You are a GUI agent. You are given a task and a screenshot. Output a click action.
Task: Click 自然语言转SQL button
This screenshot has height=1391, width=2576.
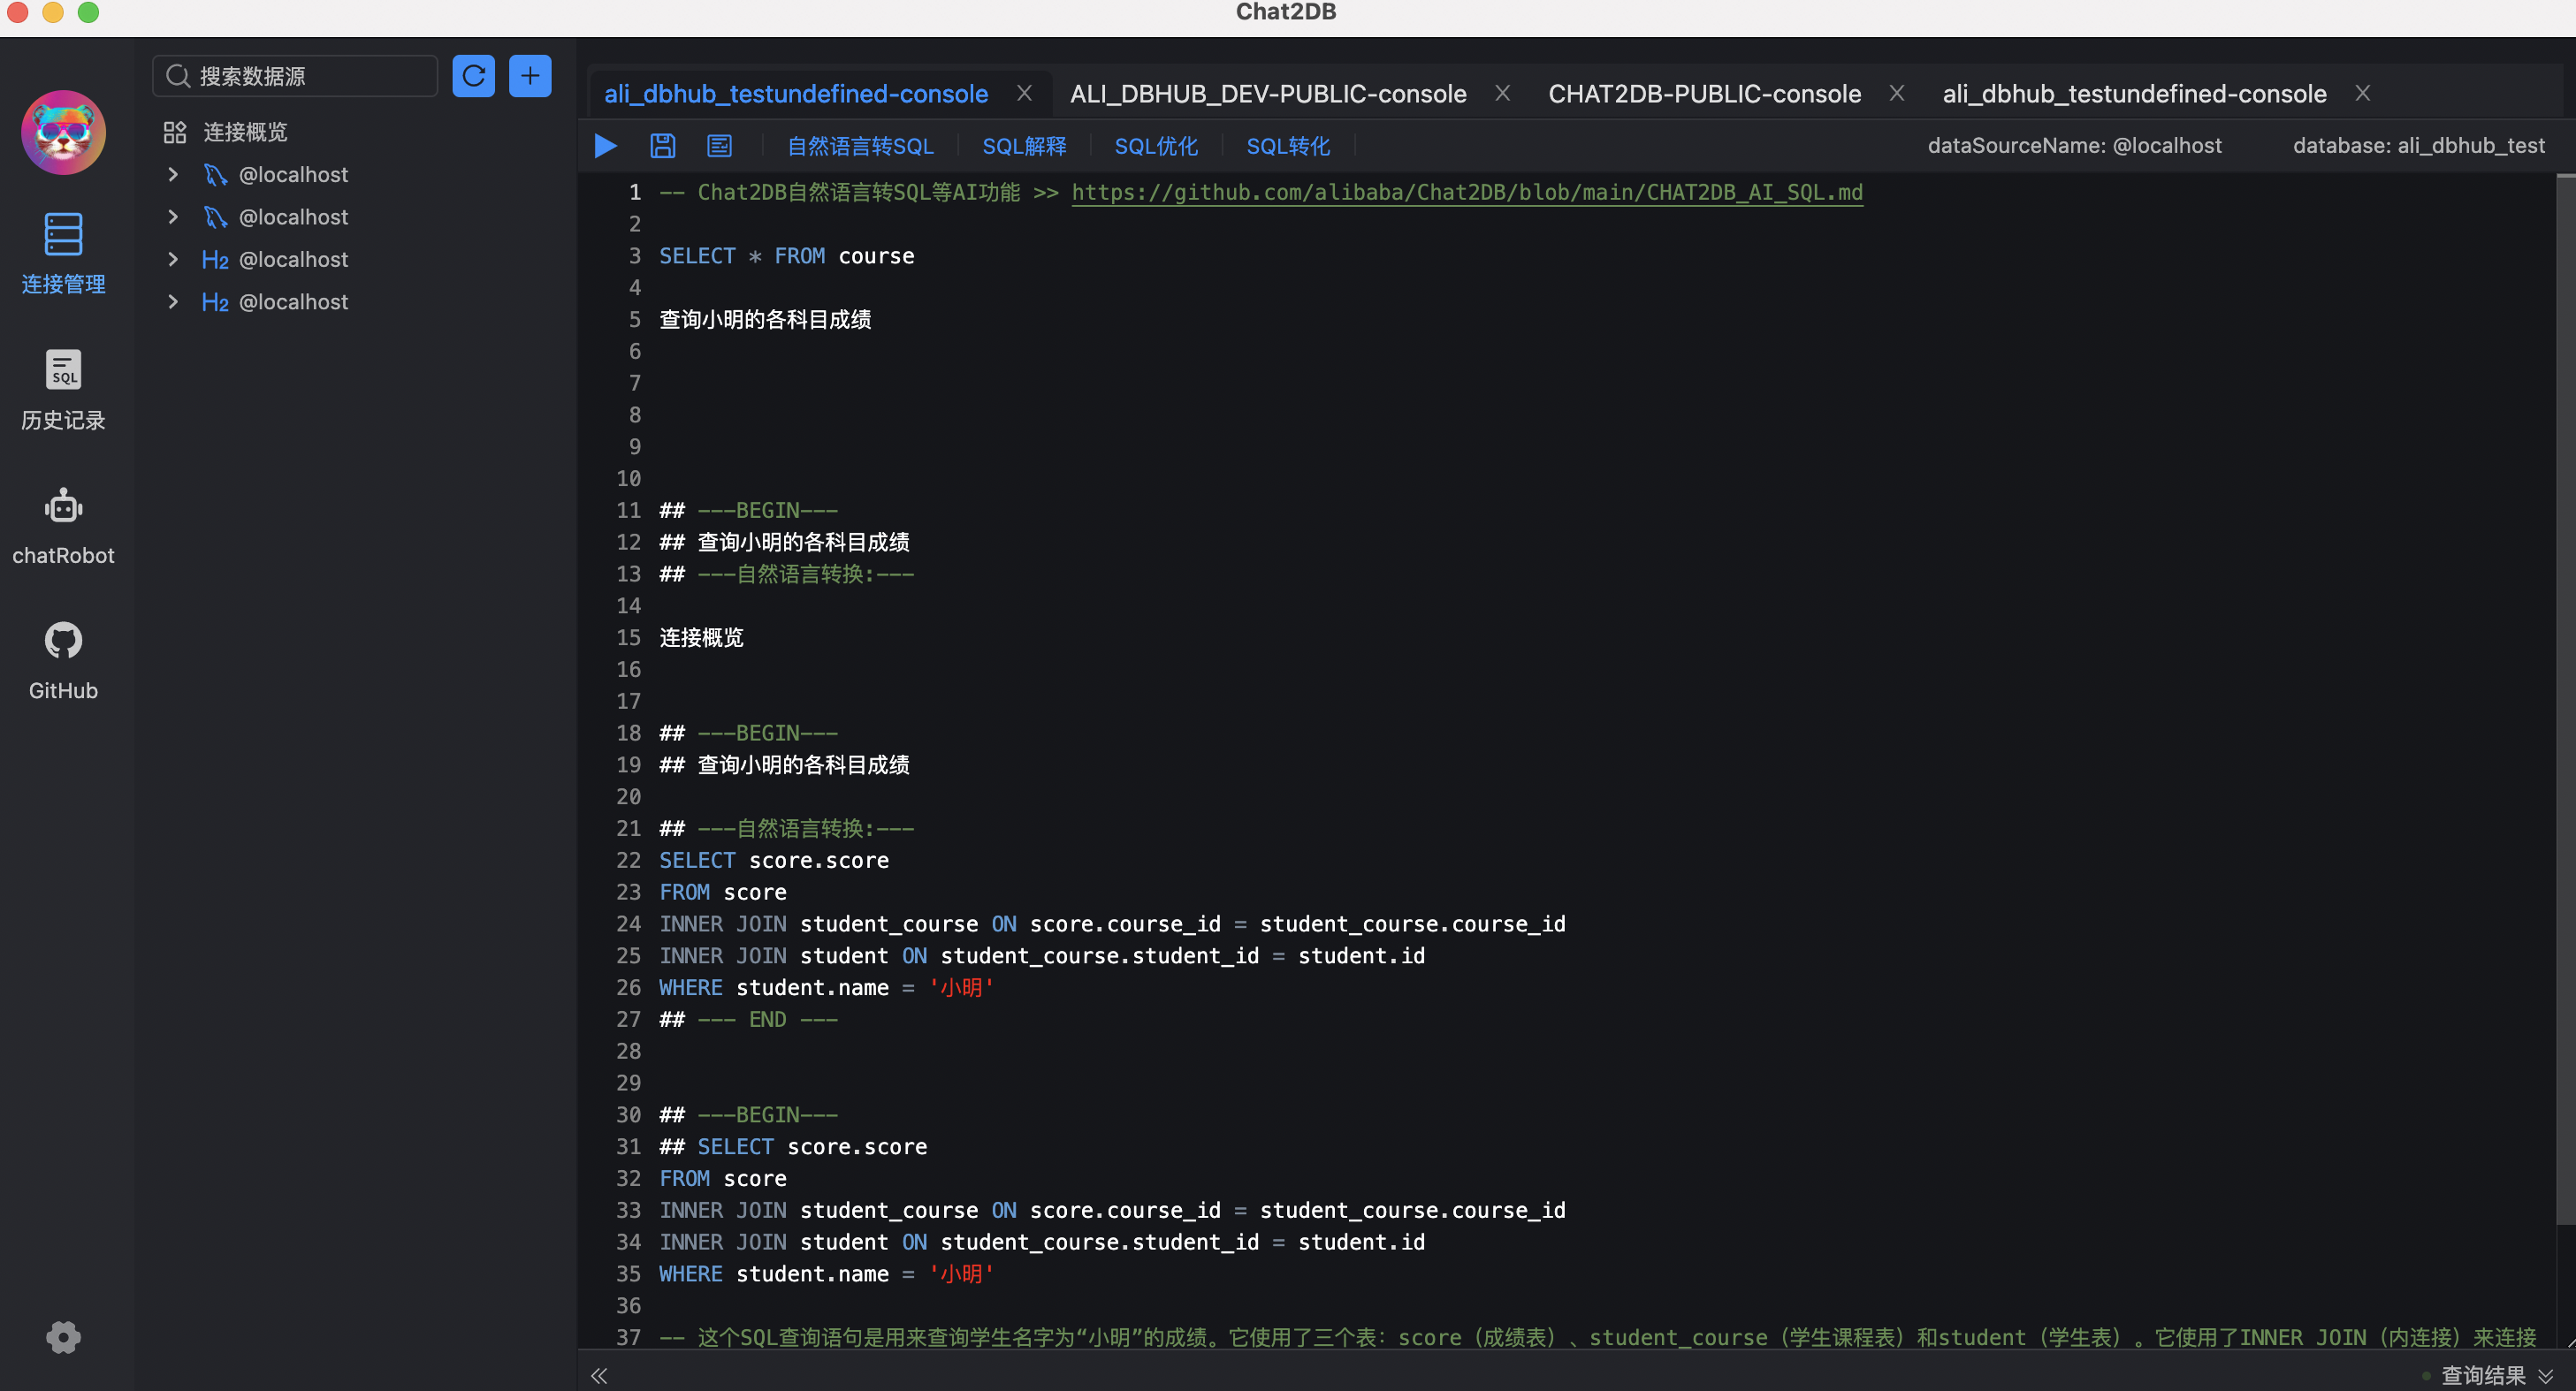[x=860, y=146]
